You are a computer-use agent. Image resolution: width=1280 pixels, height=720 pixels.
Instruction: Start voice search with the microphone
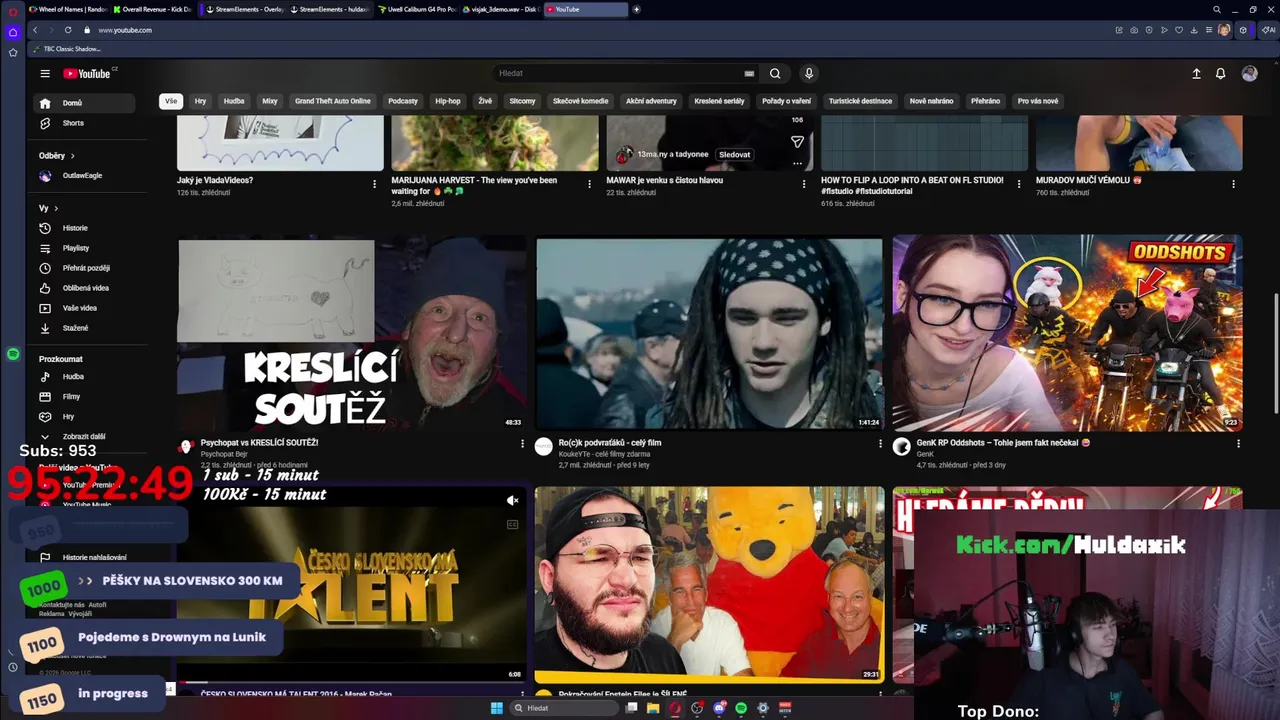click(x=809, y=73)
